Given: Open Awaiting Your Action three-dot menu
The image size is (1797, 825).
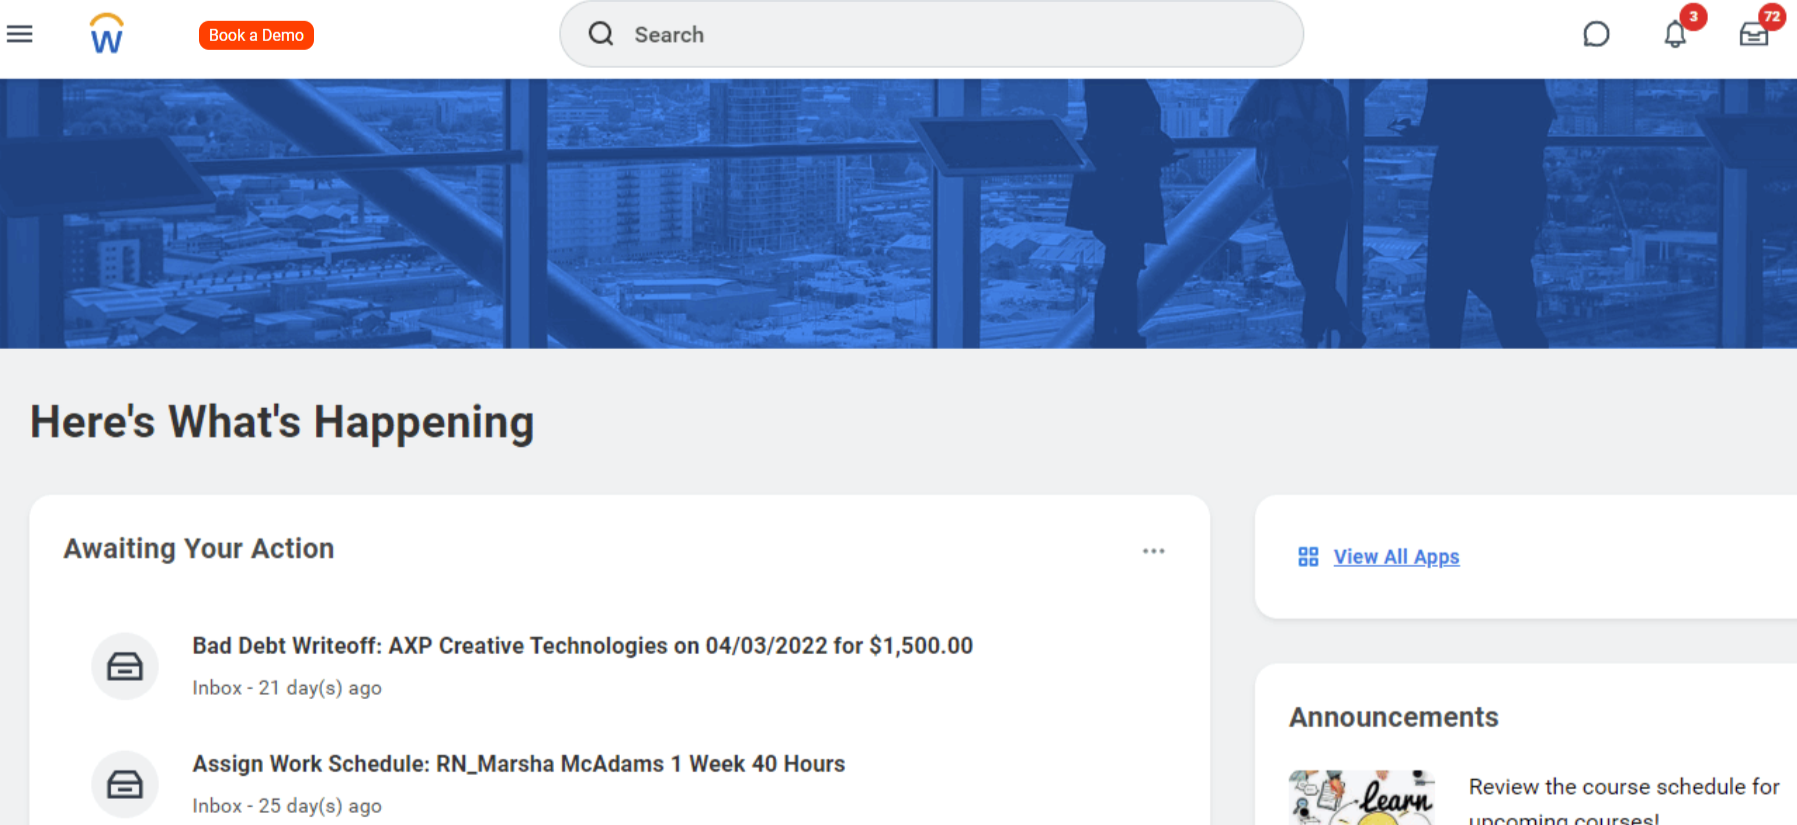Looking at the screenshot, I should (1154, 551).
